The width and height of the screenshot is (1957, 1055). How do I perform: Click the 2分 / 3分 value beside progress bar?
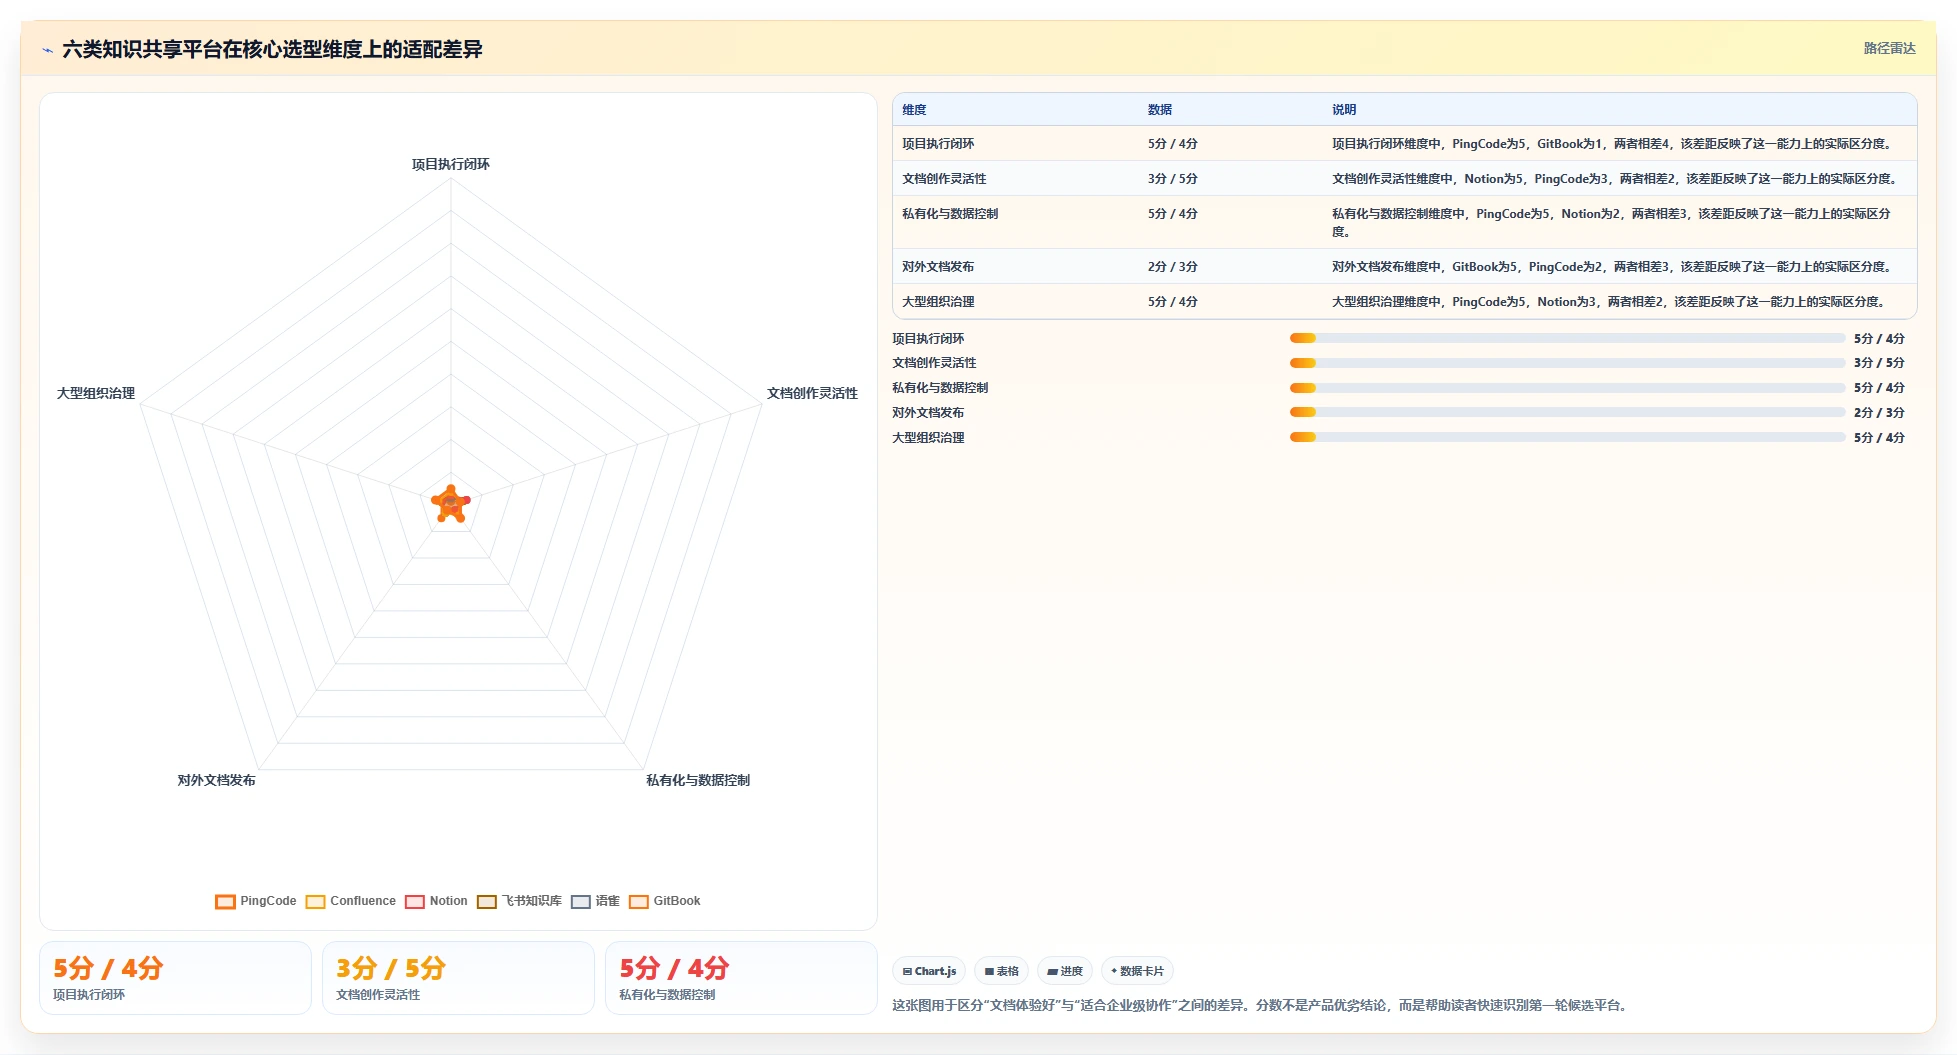1879,413
